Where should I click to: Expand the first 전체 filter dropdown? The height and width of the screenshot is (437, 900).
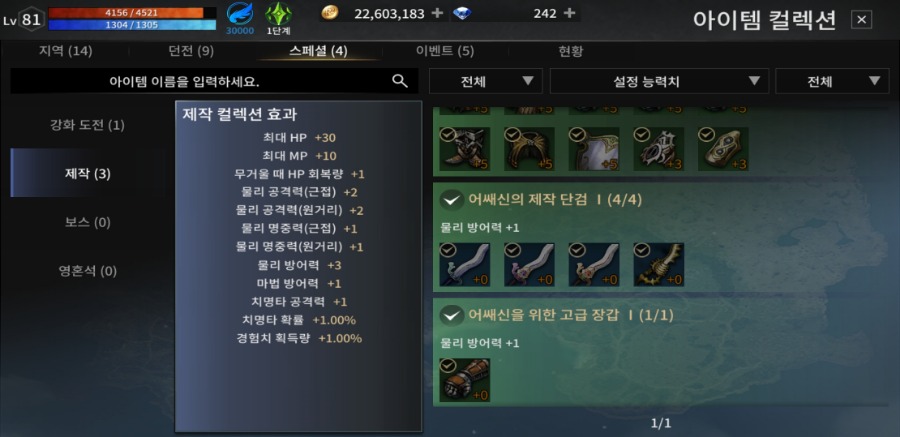486,81
